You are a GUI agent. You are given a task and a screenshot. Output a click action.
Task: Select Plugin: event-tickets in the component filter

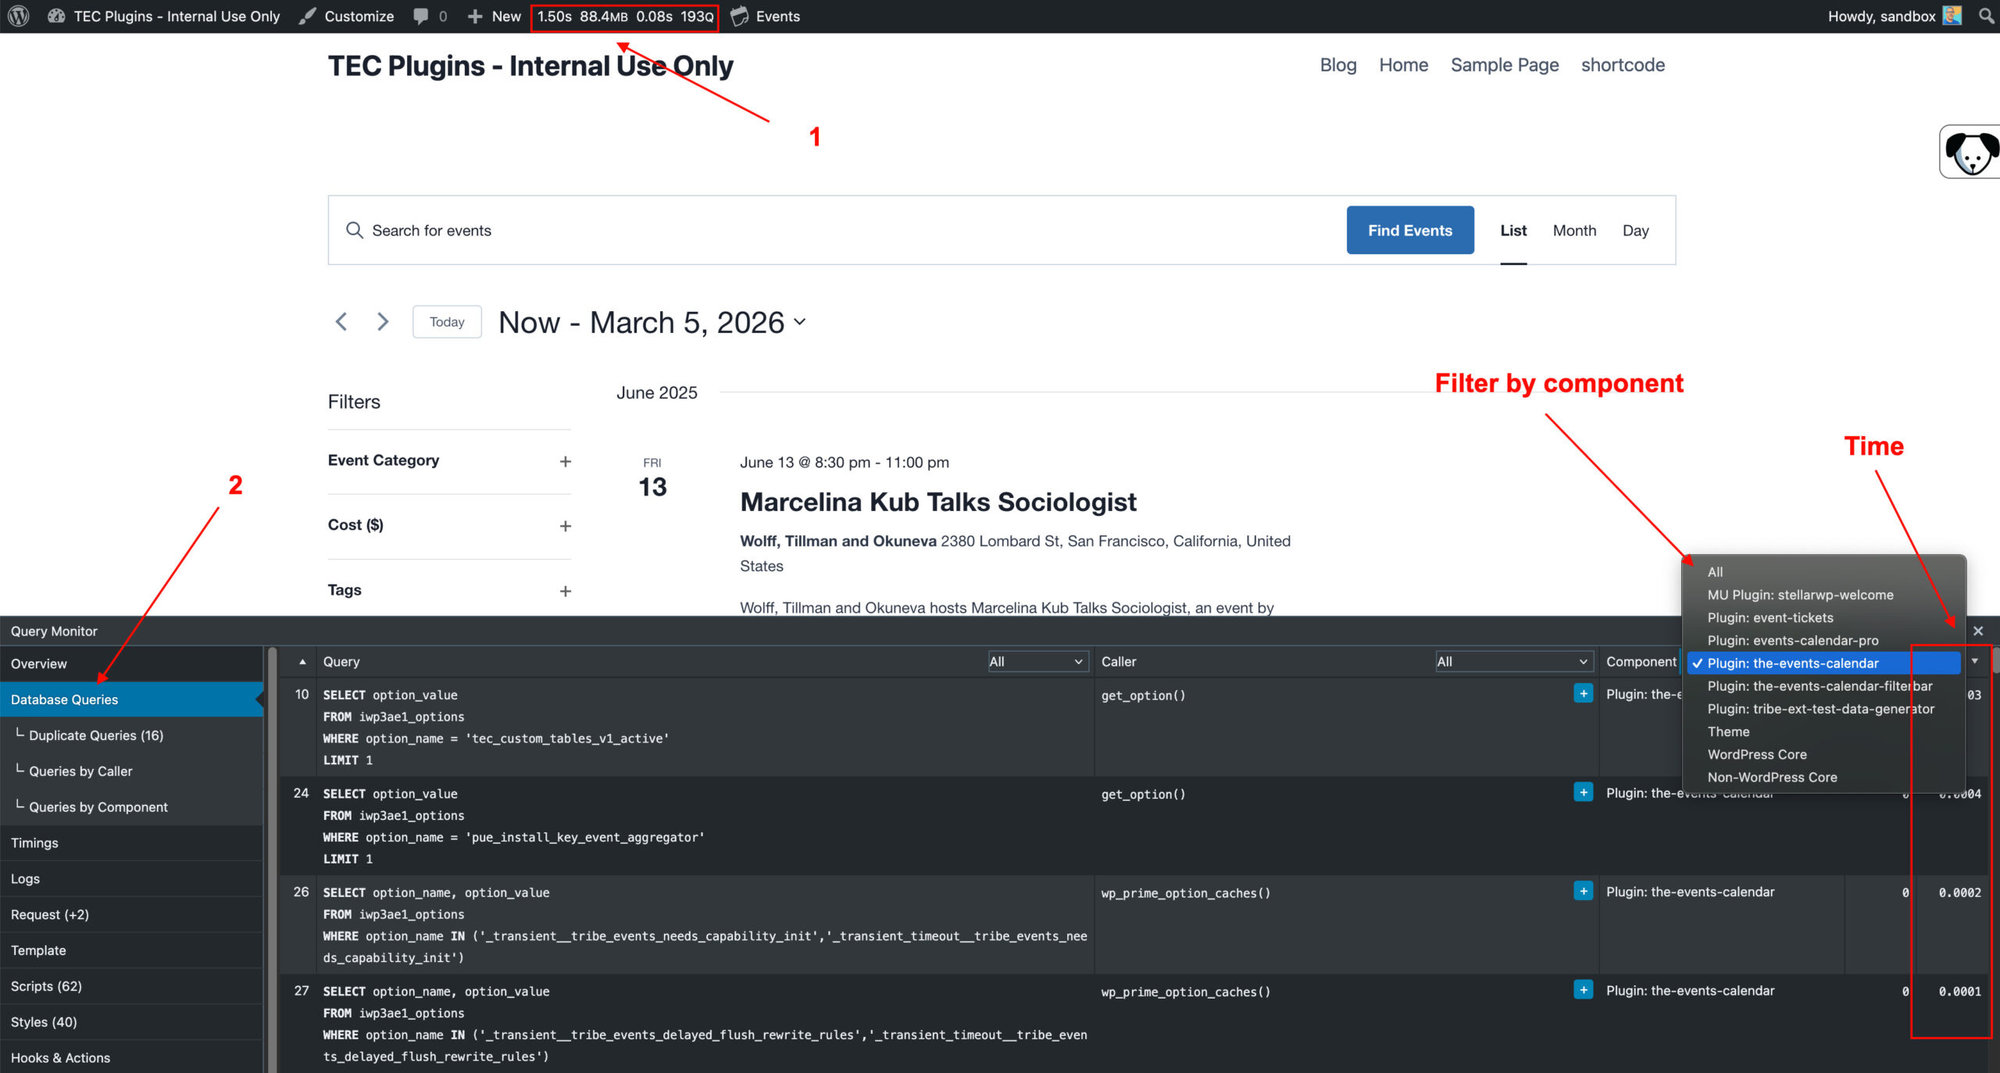coord(1770,617)
